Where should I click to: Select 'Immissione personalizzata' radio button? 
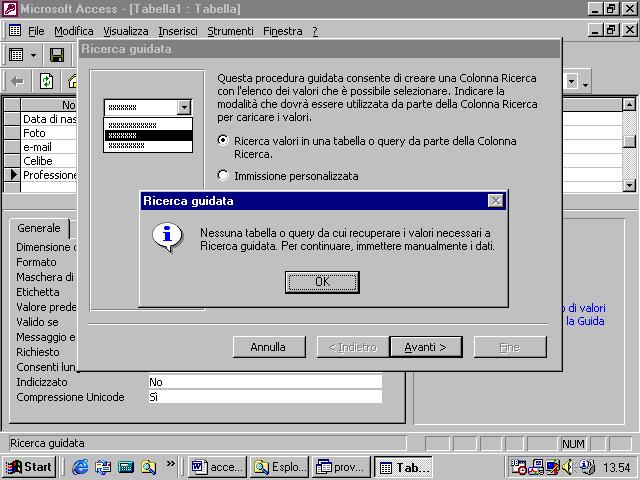point(223,176)
